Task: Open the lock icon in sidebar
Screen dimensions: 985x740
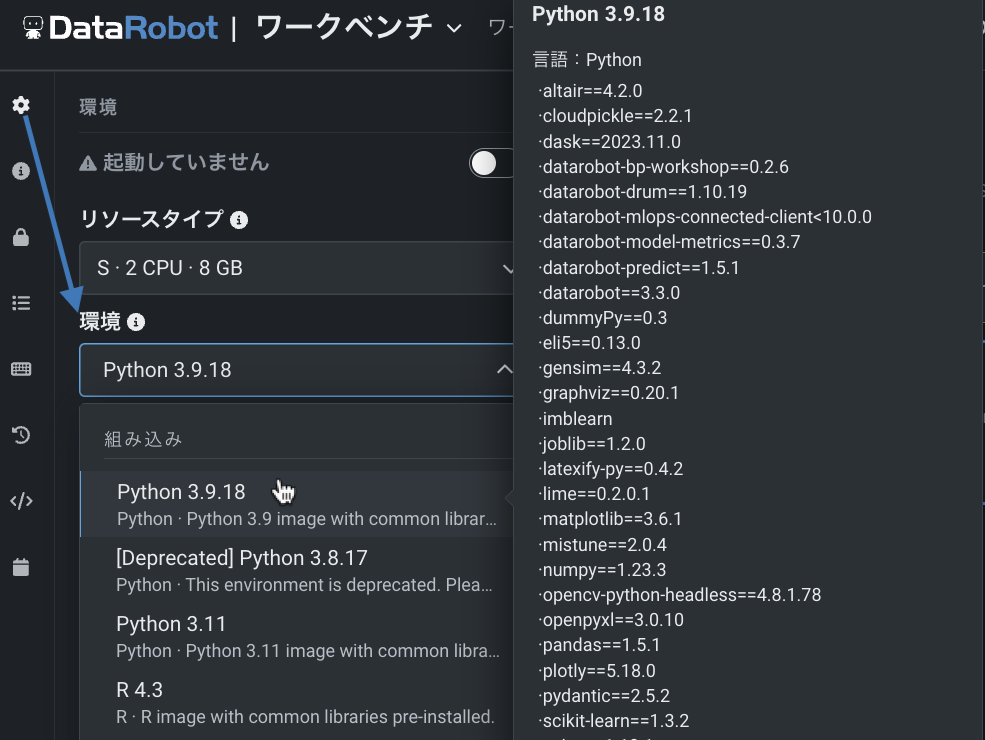Action: (21, 237)
